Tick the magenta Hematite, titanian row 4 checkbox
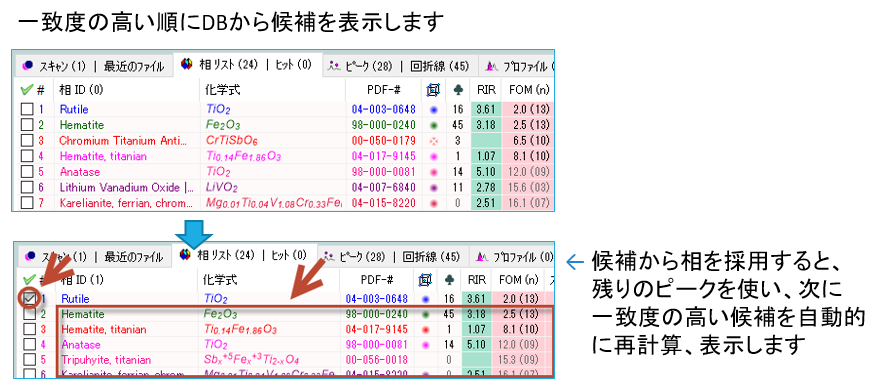Image resolution: width=873 pixels, height=384 pixels. (x=27, y=156)
